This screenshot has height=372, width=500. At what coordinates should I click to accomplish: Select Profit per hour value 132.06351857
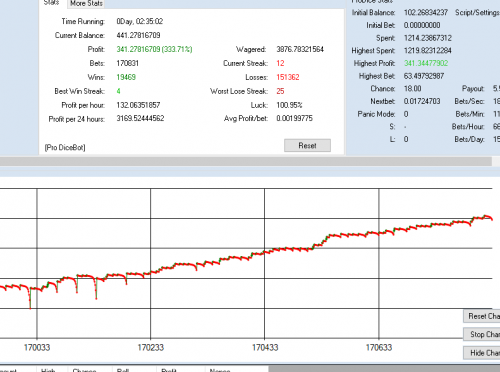[x=138, y=105]
